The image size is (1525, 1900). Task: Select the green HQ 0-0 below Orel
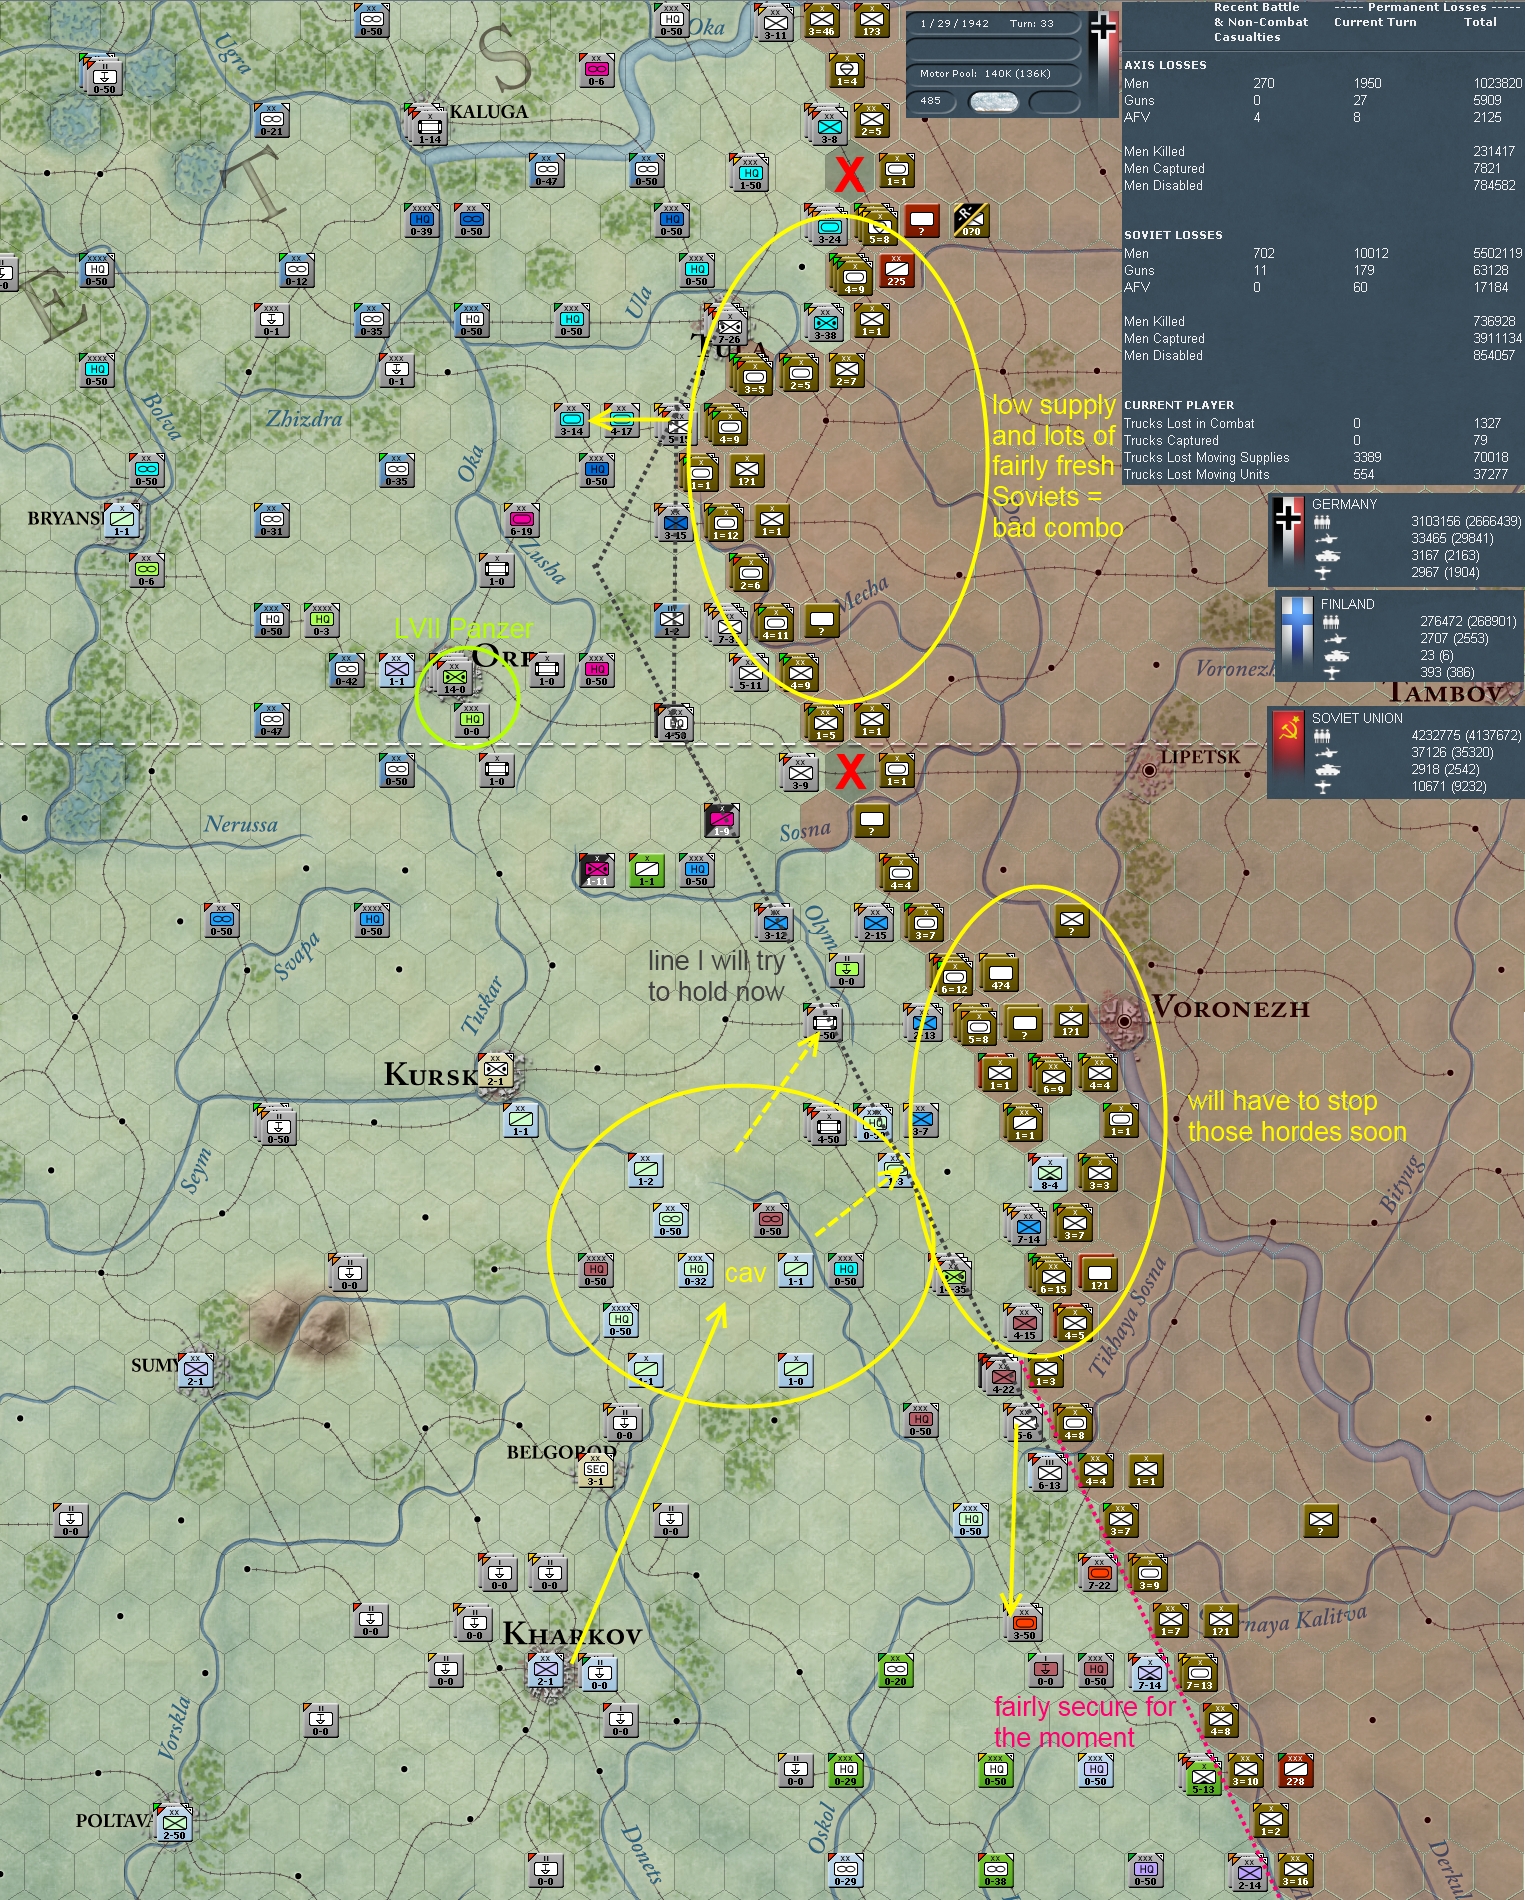[472, 720]
